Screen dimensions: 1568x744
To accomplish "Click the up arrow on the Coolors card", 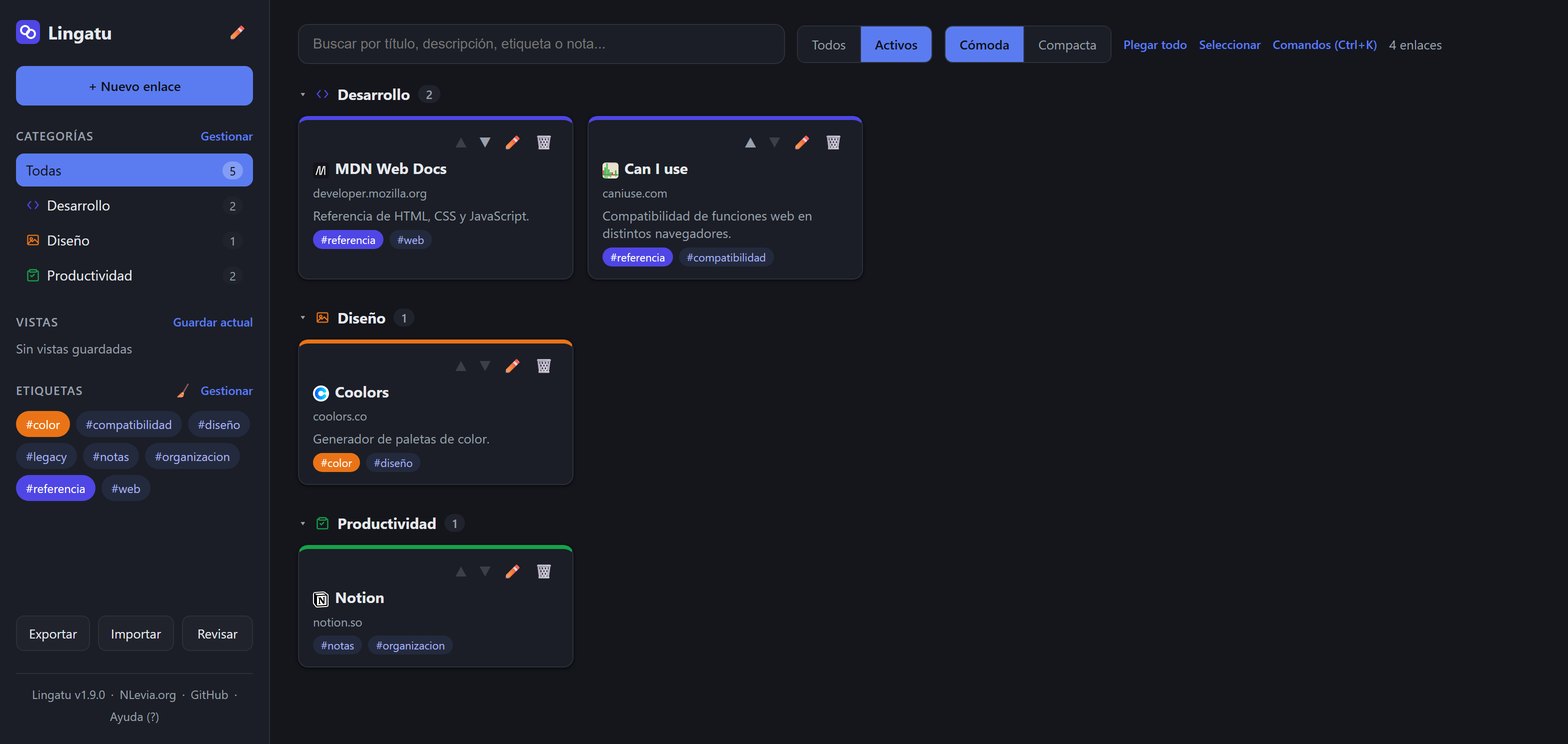I will coord(461,366).
